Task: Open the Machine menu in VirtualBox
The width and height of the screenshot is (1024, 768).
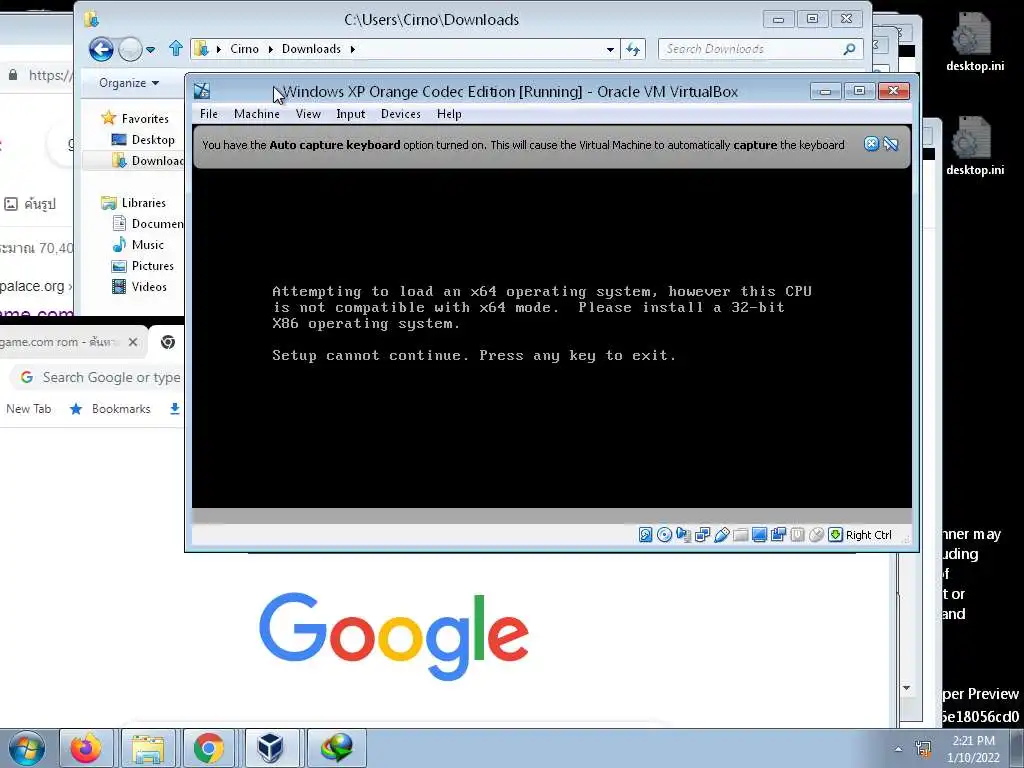Action: (x=257, y=114)
